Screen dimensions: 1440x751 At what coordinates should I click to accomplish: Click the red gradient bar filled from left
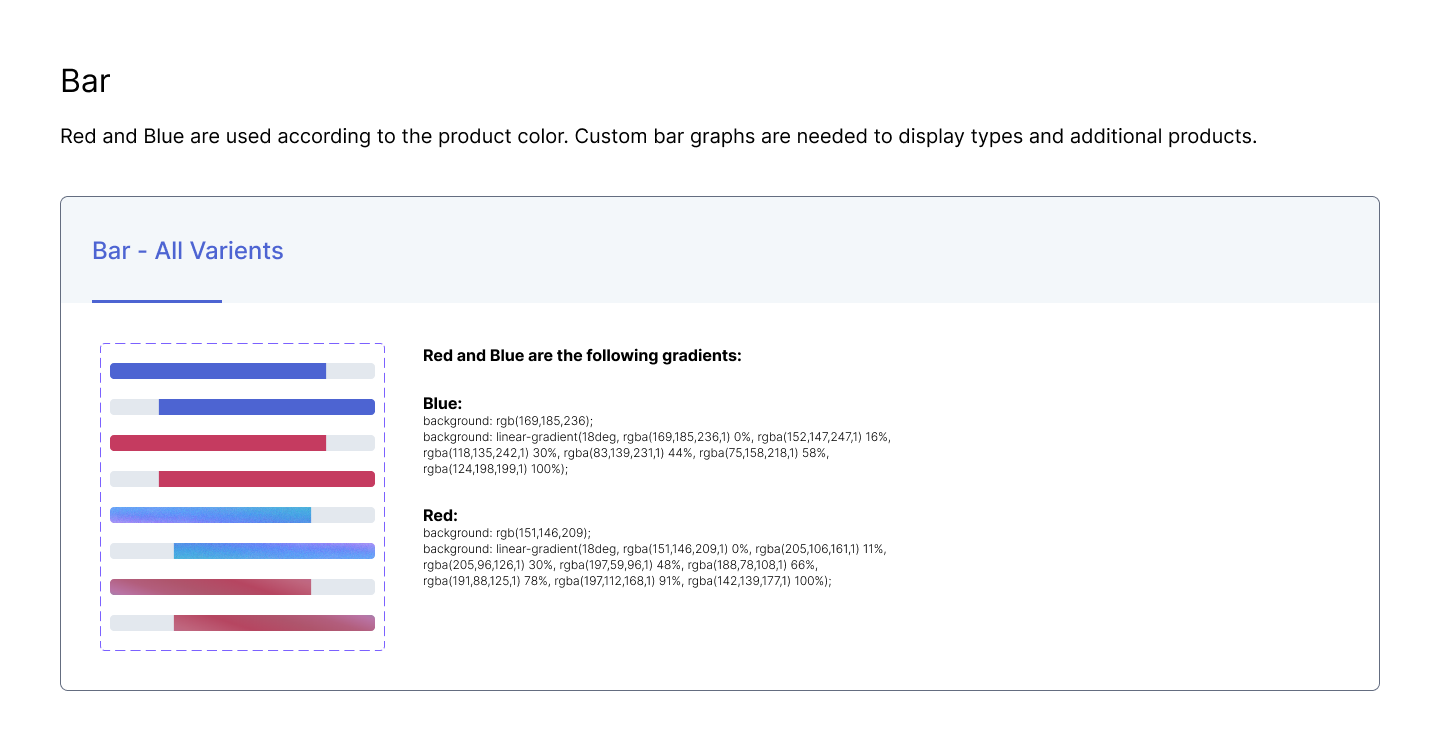coord(210,587)
